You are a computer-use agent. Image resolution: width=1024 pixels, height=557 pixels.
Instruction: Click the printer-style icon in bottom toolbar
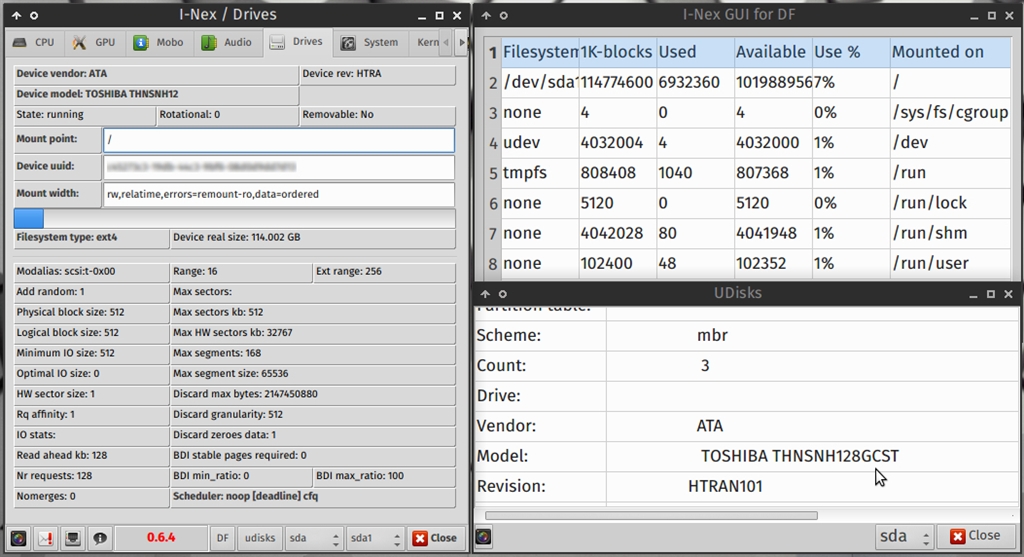[x=73, y=537]
